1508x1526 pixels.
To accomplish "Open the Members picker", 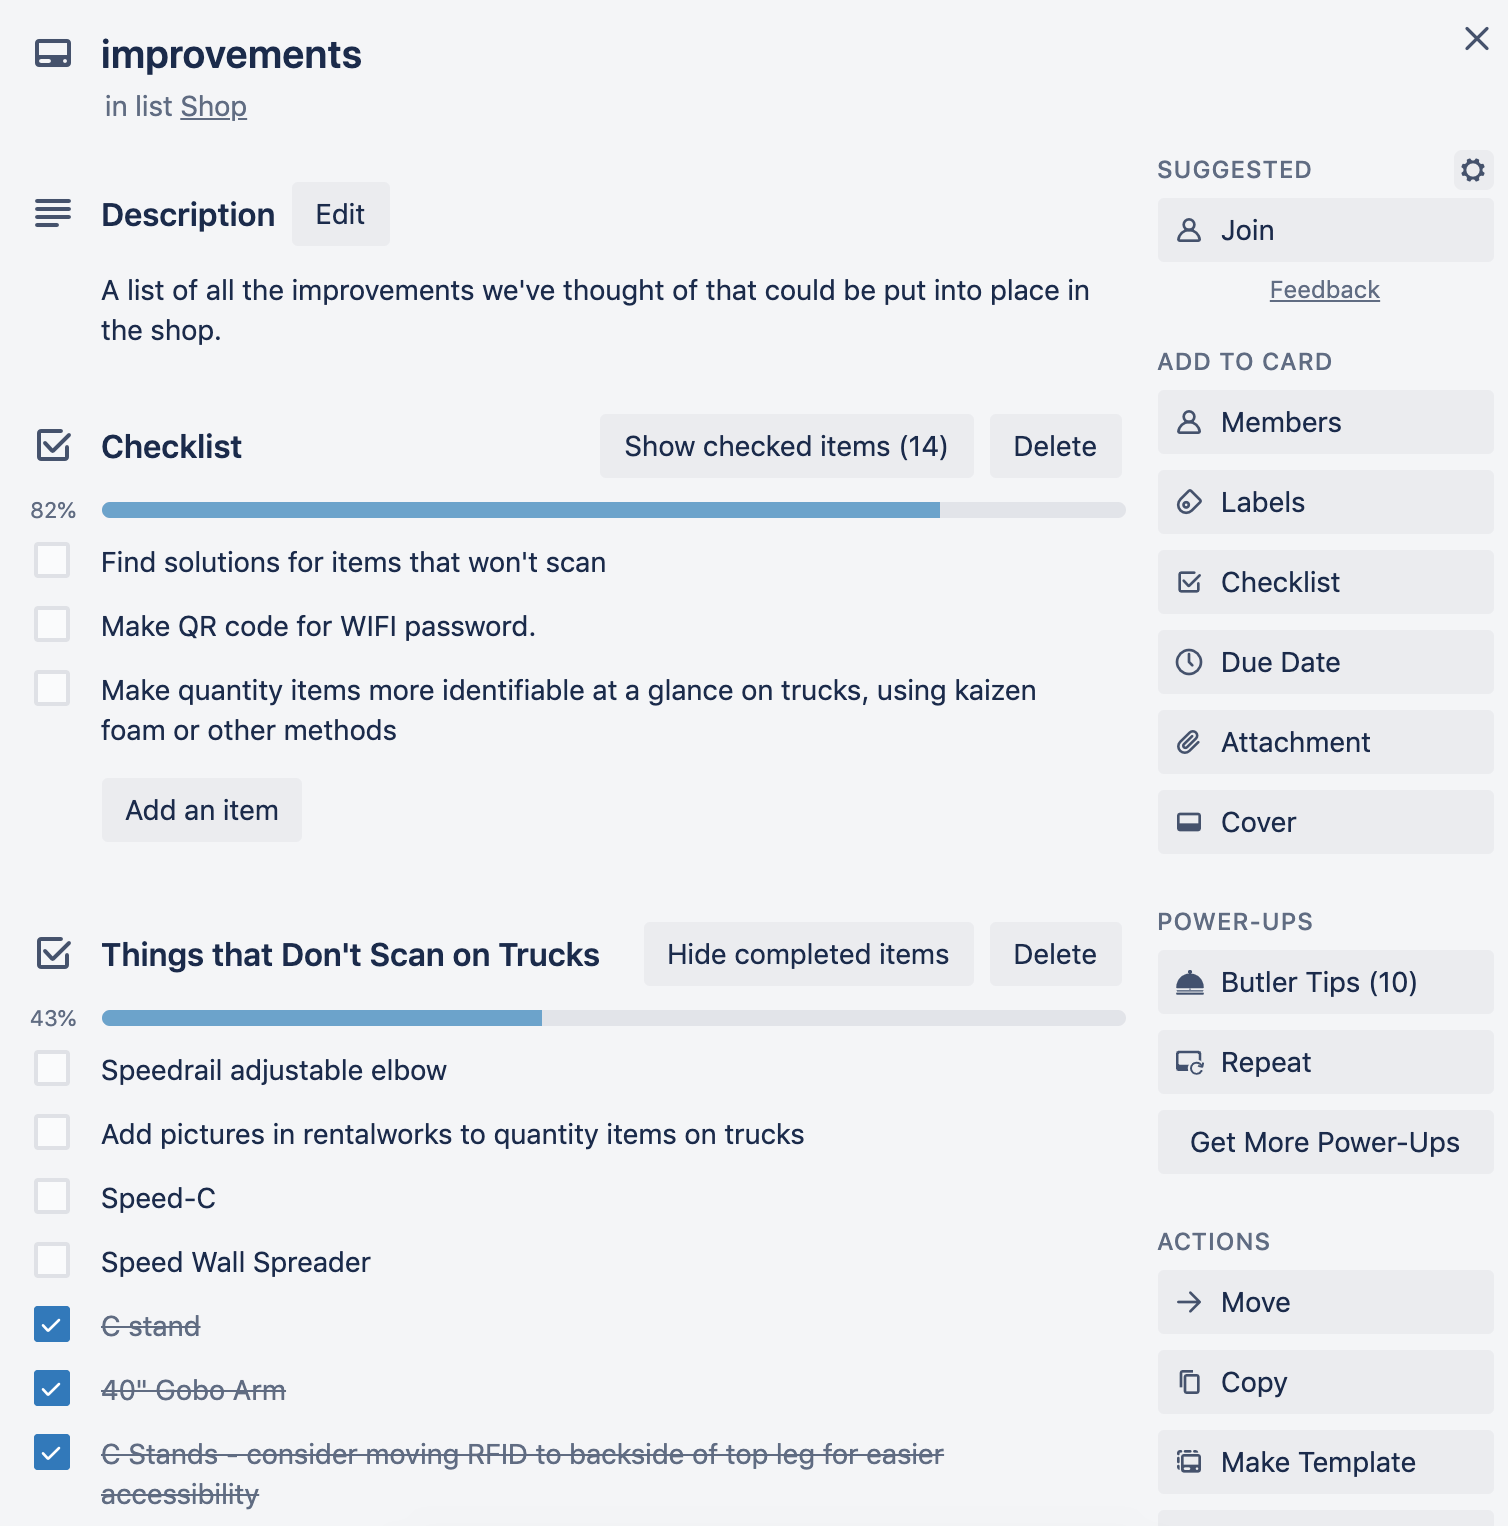I will [x=1324, y=422].
